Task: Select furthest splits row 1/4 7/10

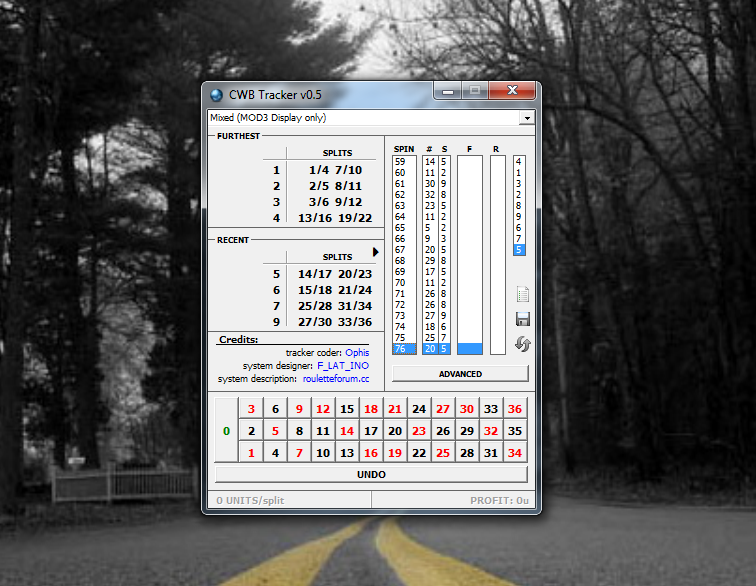Action: coord(335,170)
